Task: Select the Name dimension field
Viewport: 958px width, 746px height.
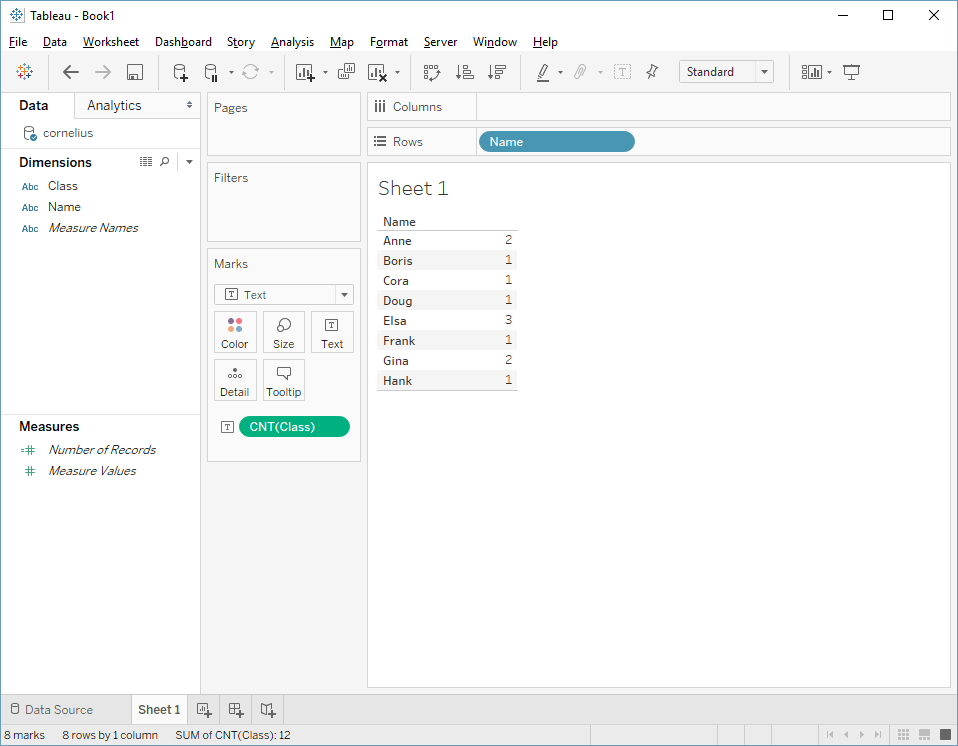Action: (64, 207)
